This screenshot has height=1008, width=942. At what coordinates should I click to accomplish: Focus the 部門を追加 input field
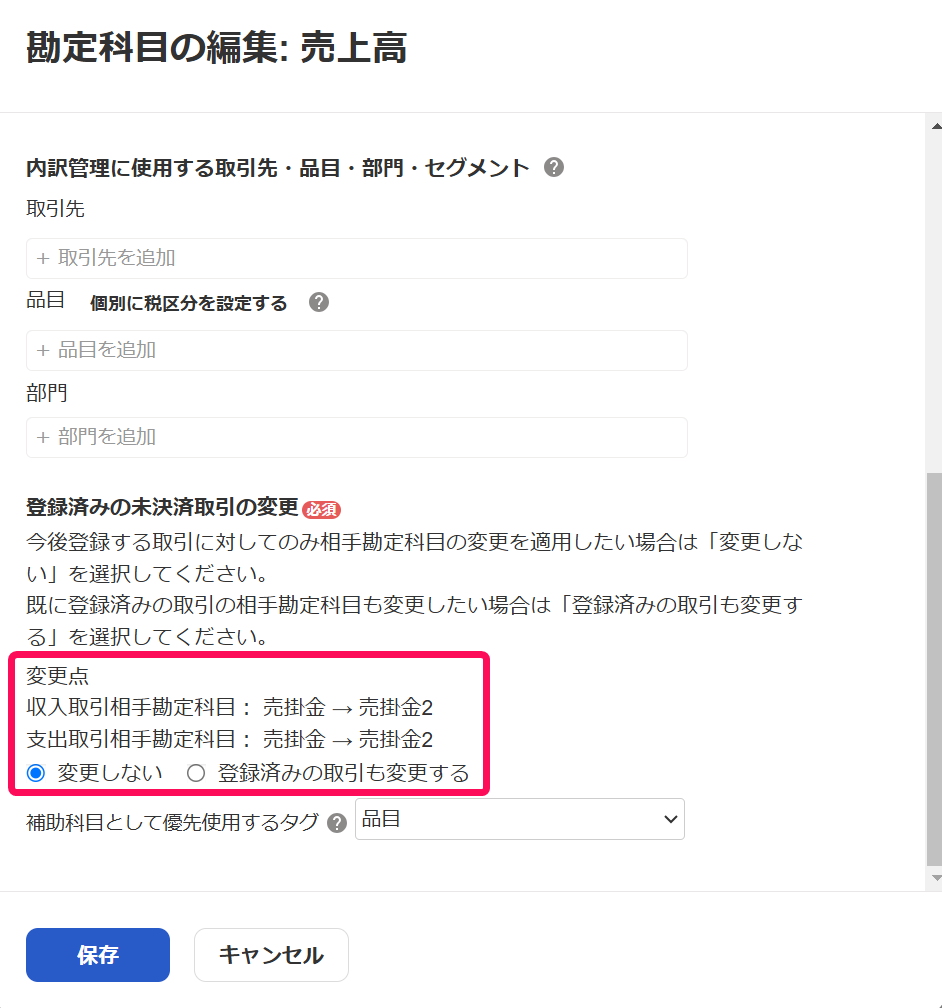click(357, 438)
